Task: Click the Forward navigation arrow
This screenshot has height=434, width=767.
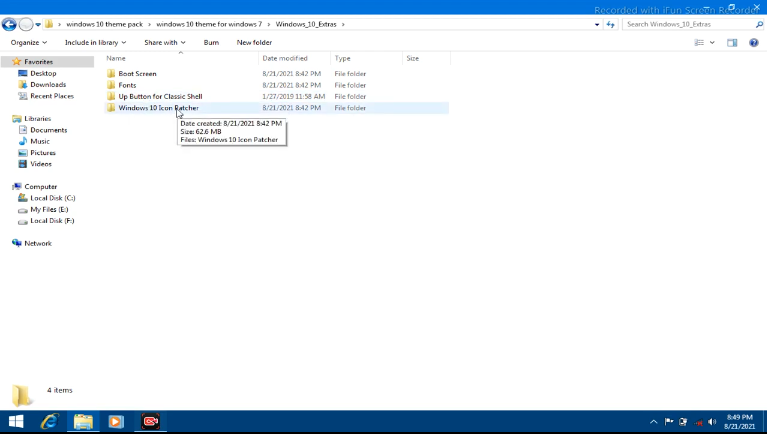Action: tap(26, 24)
